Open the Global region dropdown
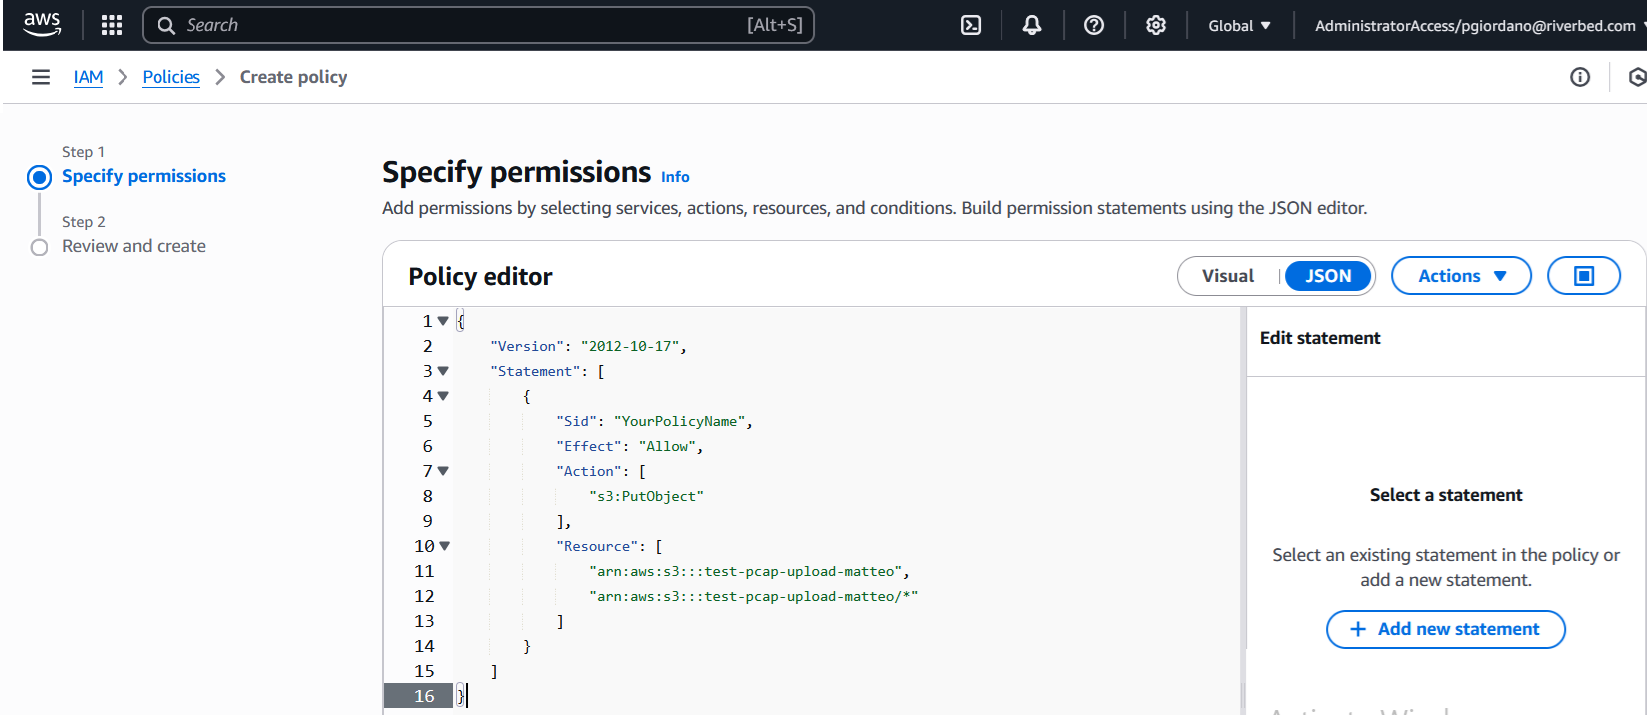Screen dimensions: 1647x715 pyautogui.click(x=1239, y=25)
